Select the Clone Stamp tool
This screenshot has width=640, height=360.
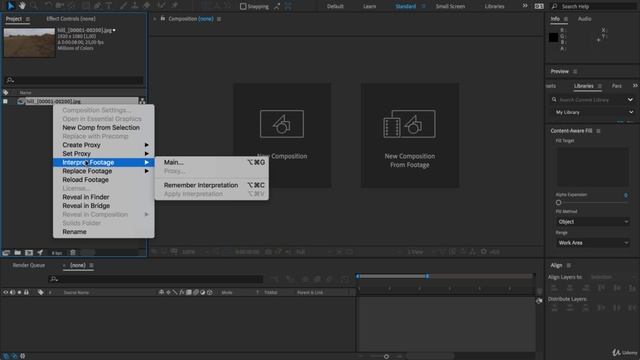coord(135,6)
